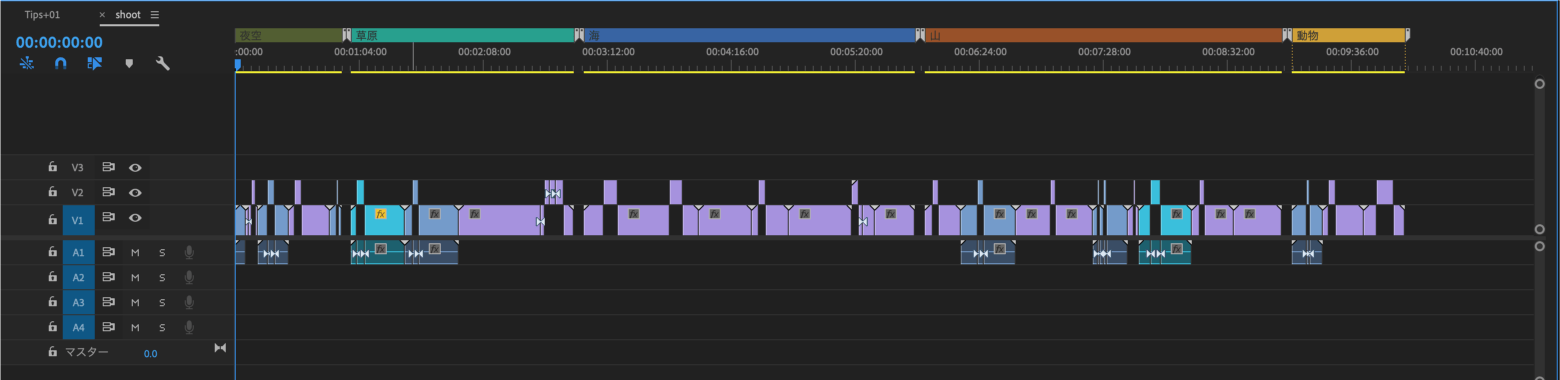Click the master volume value 0.0
The height and width of the screenshot is (380, 1560).
click(x=150, y=353)
